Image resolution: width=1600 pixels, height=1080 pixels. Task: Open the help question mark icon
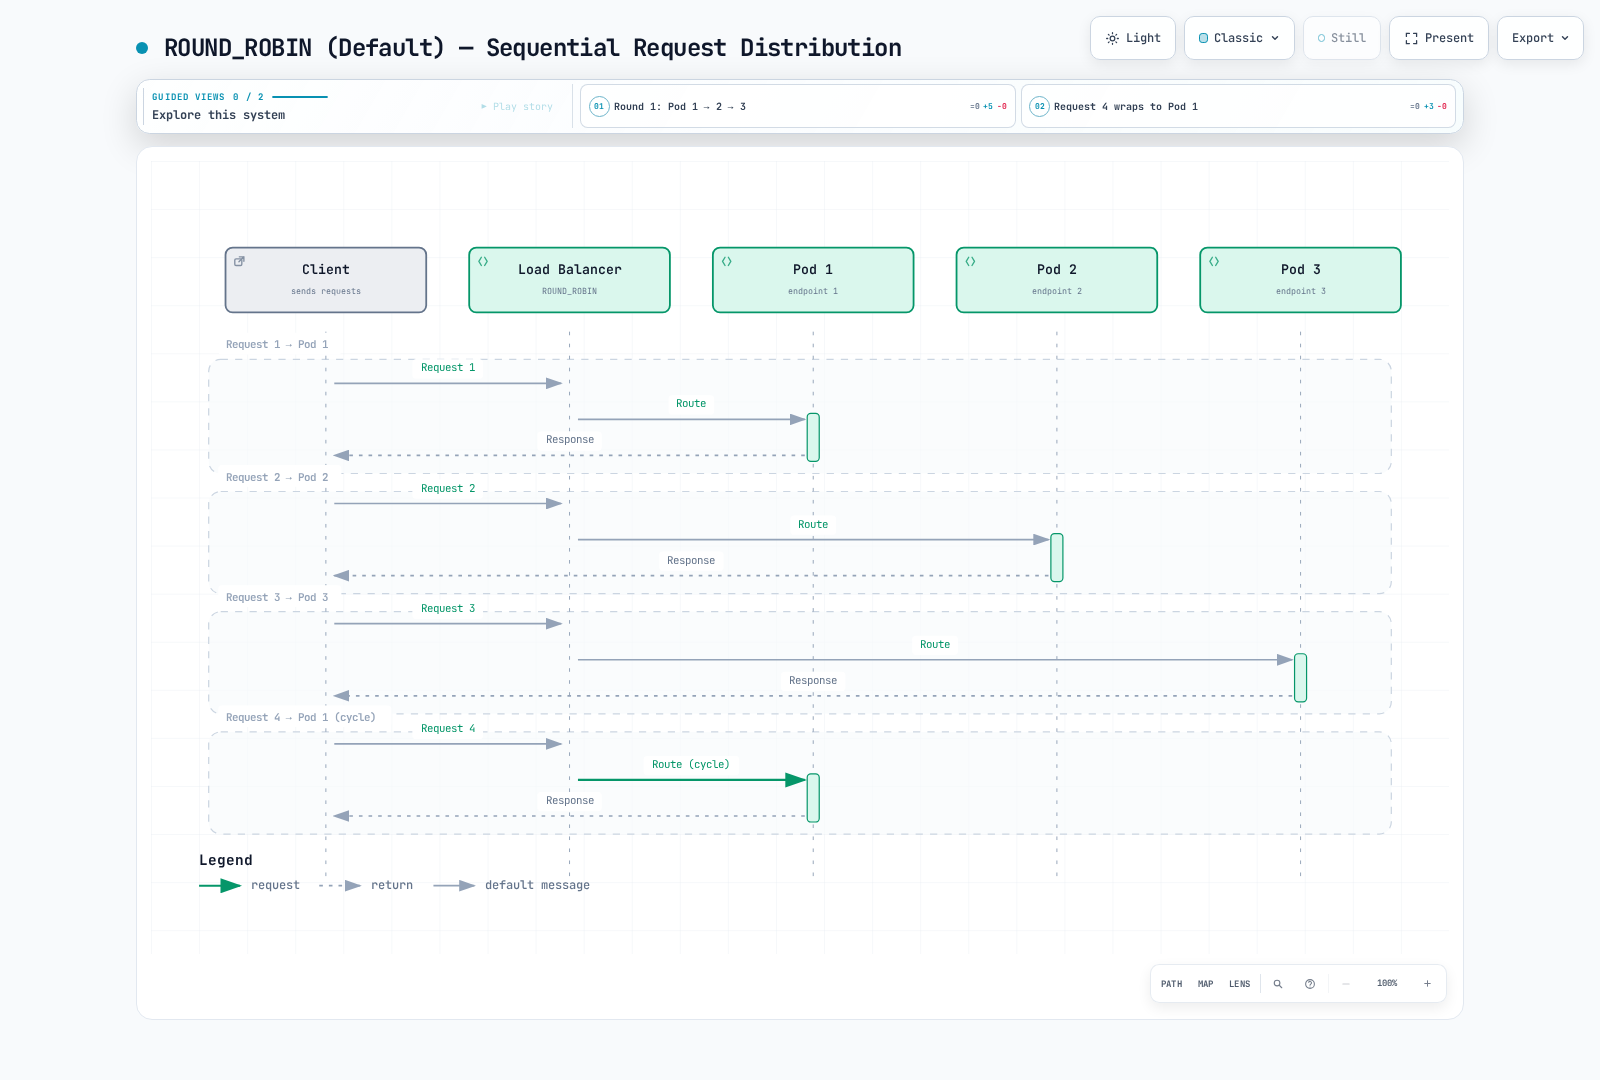point(1310,984)
